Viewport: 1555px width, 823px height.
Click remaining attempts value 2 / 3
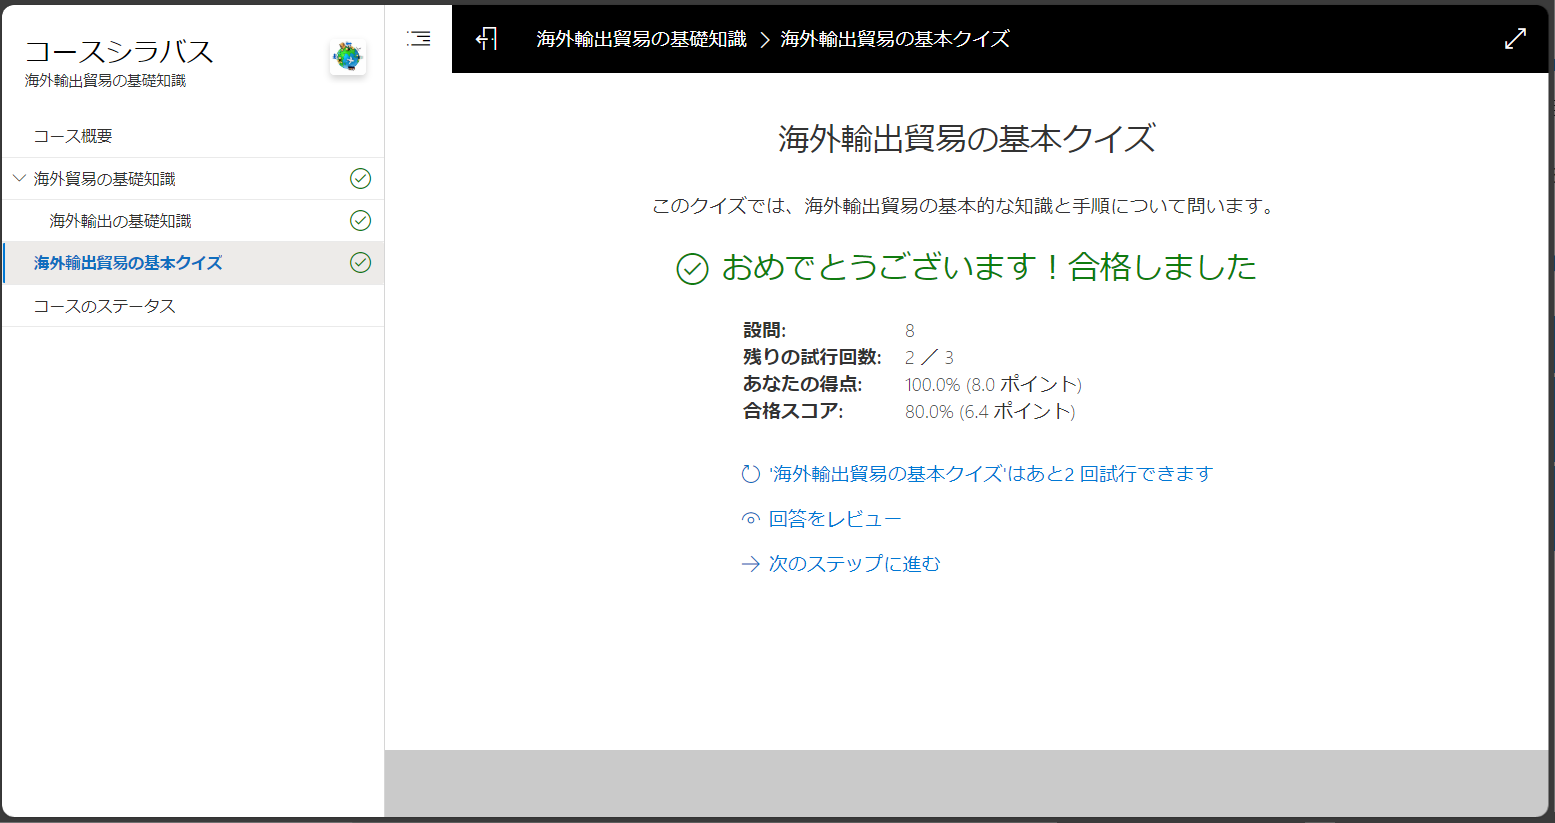point(929,357)
